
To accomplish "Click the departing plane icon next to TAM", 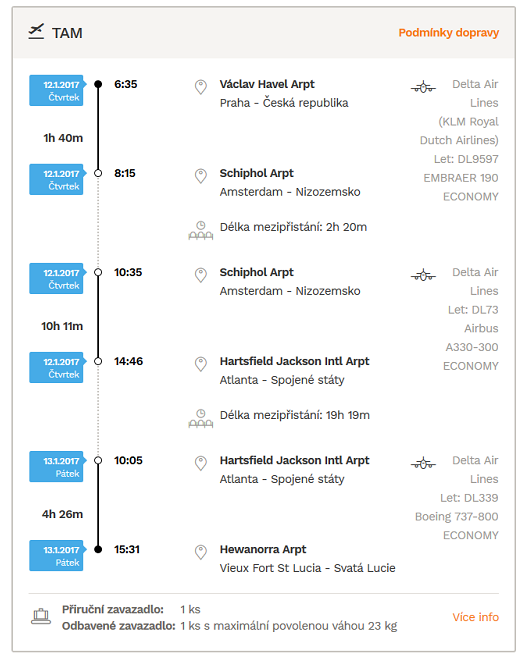I will [x=36, y=32].
